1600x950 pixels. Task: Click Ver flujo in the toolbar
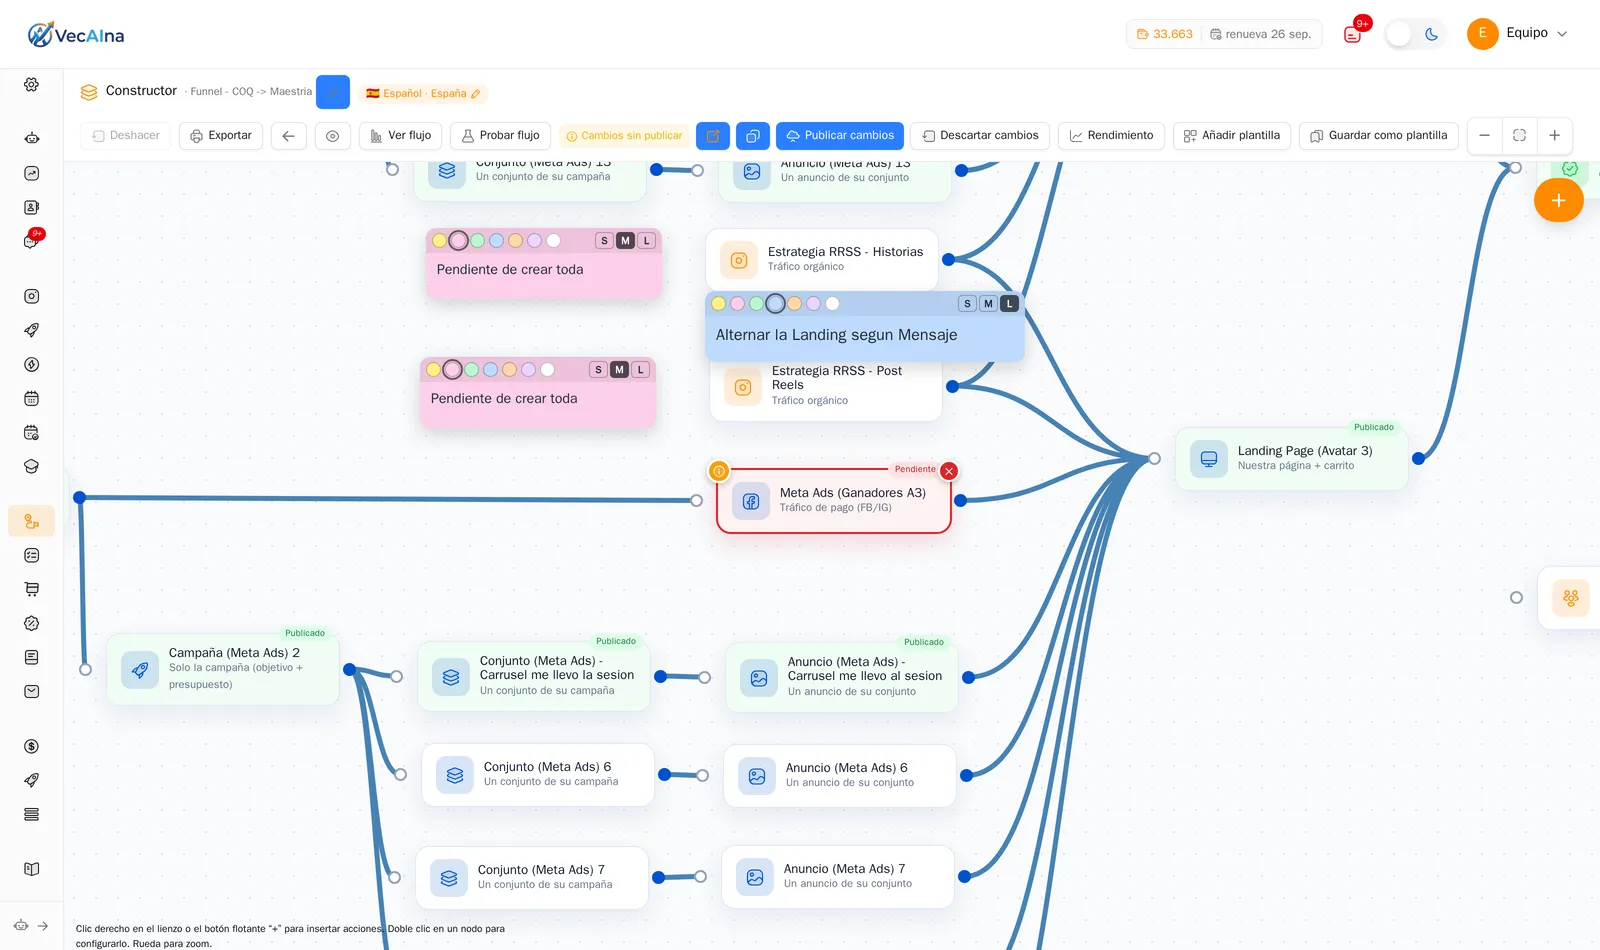400,136
